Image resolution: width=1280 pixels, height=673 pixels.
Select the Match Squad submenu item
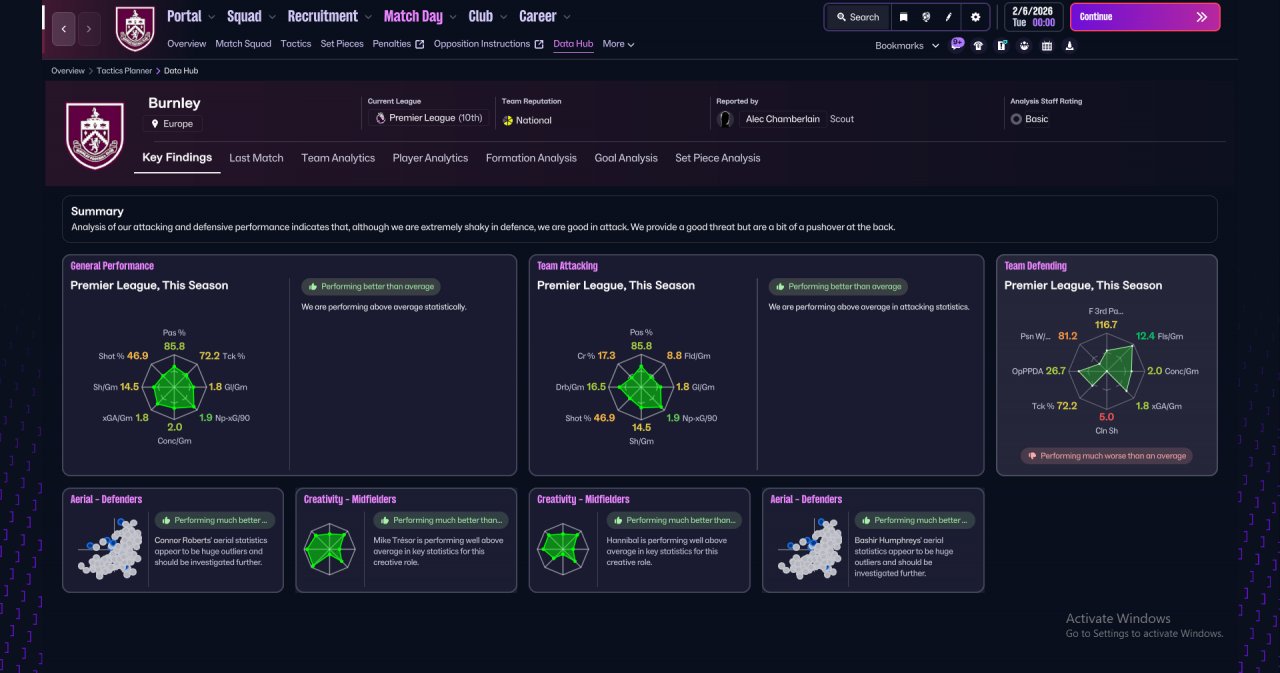(243, 44)
